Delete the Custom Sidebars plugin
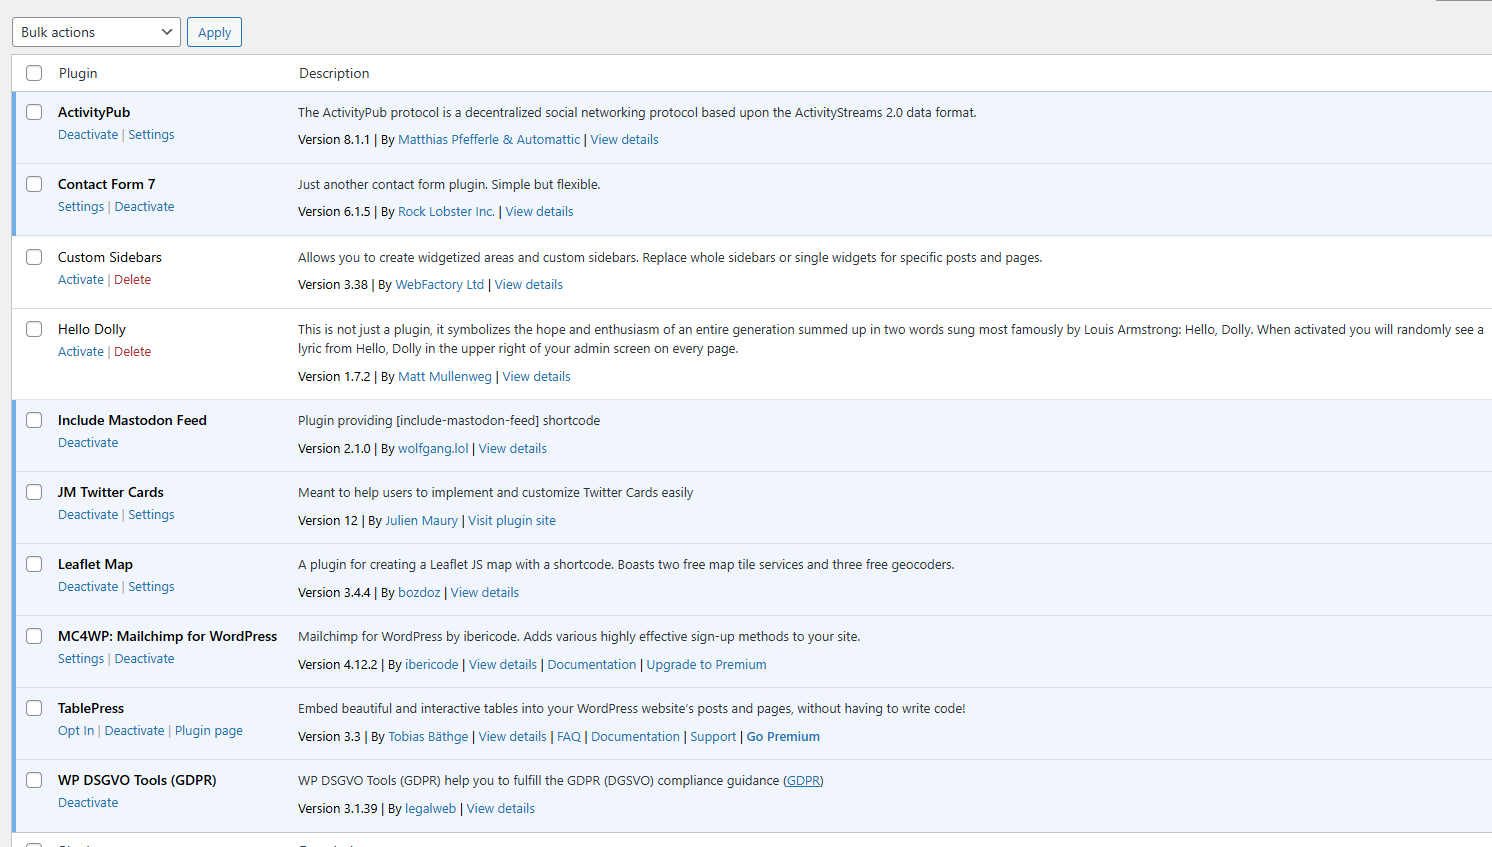Viewport: 1492px width, 847px height. click(x=132, y=280)
